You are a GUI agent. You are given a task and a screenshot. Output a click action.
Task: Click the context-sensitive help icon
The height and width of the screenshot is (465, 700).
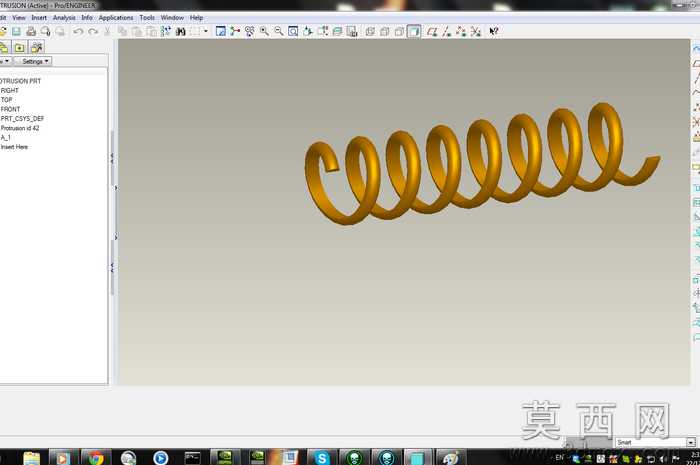click(x=493, y=31)
